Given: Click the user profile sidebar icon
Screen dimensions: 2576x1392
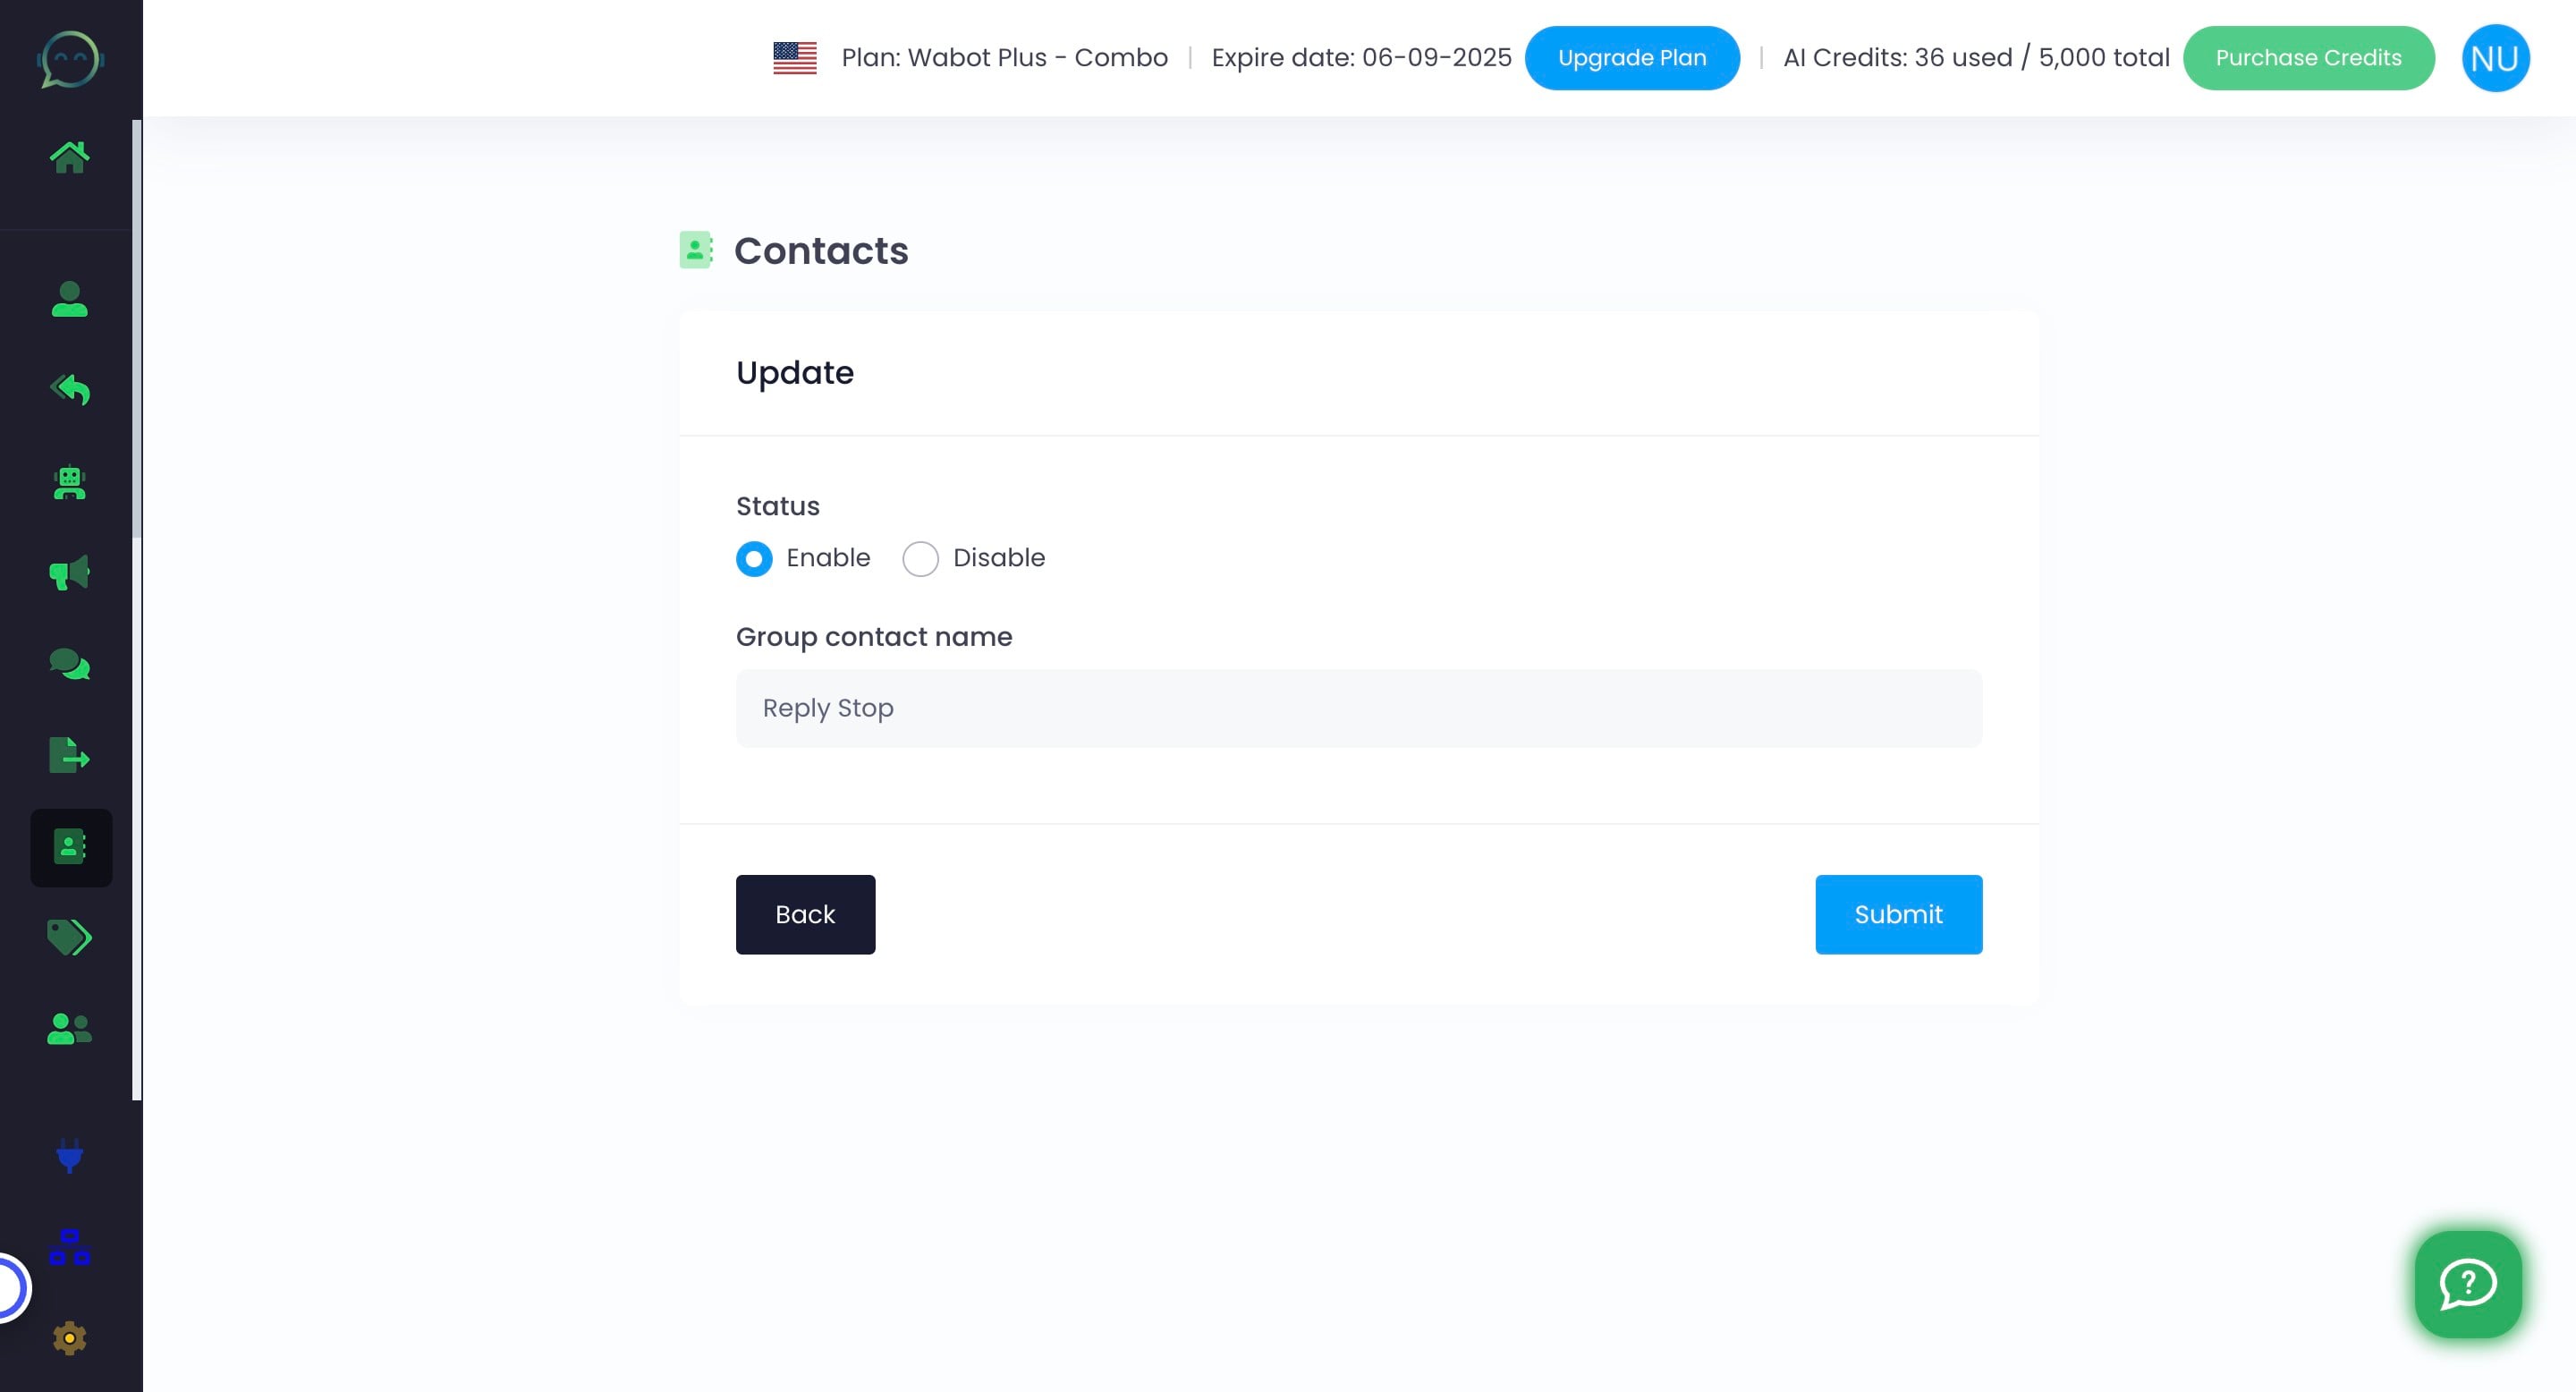Looking at the screenshot, I should [69, 299].
